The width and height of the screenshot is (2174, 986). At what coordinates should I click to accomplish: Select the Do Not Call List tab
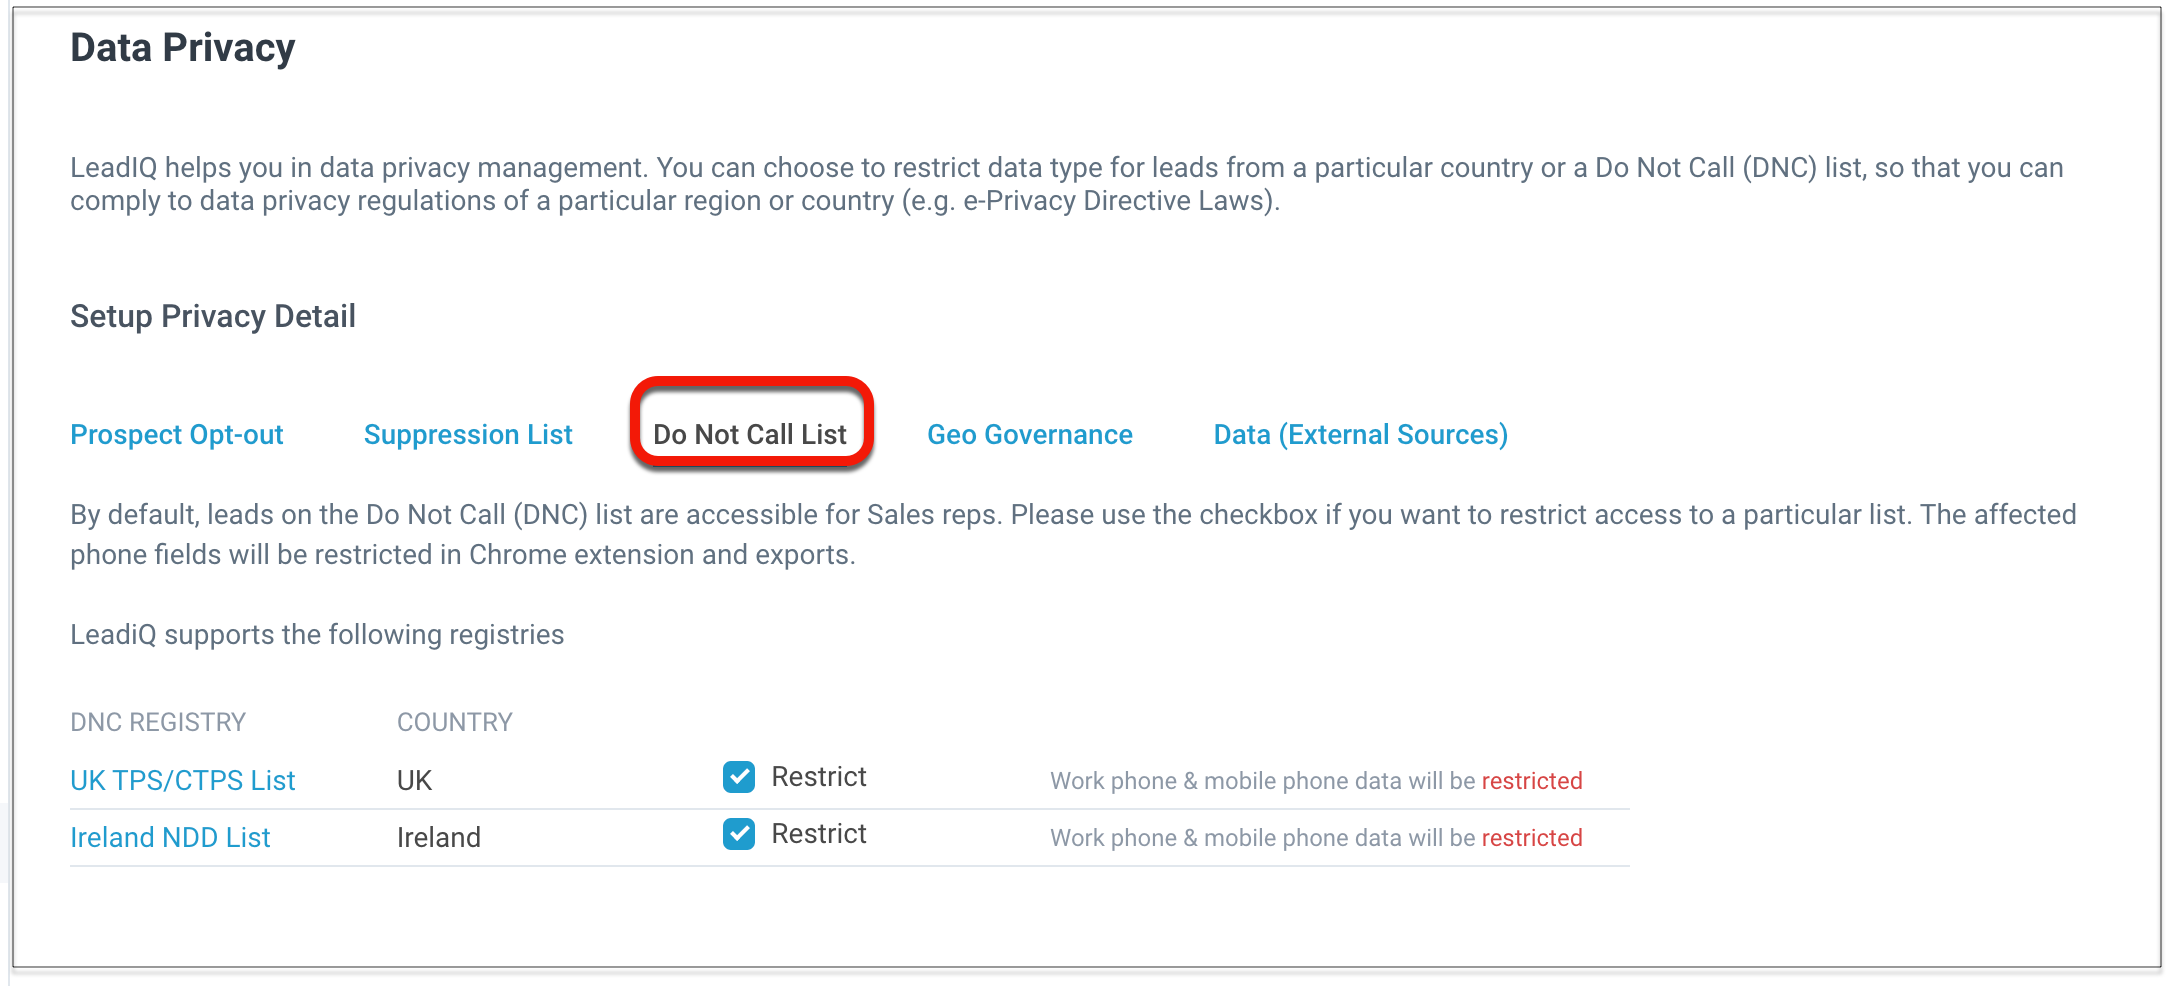(x=750, y=435)
